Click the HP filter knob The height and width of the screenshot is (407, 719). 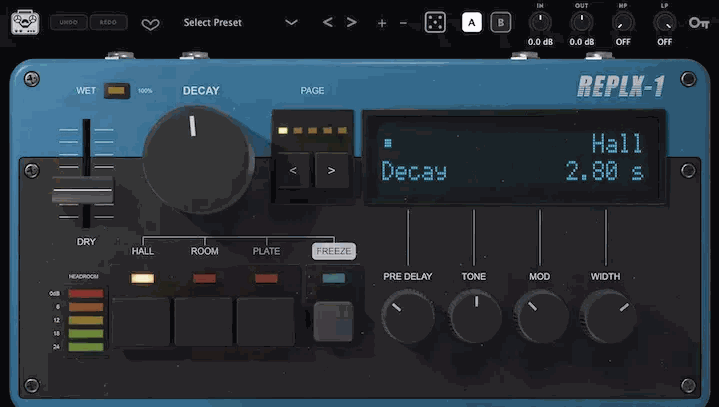tap(623, 22)
